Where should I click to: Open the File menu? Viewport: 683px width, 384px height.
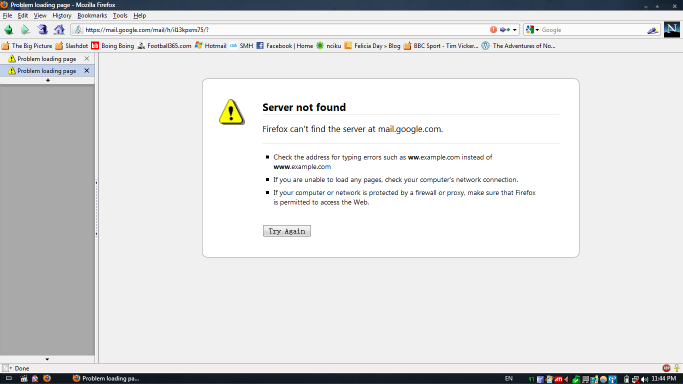tap(7, 15)
